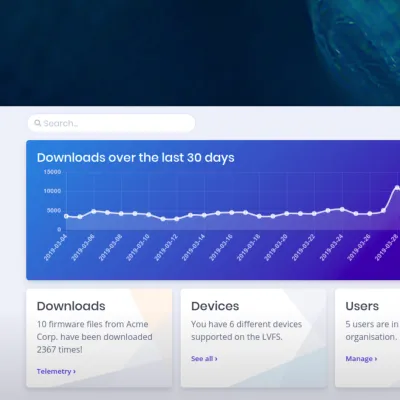Click the chart peak data point near 10000

(397, 188)
